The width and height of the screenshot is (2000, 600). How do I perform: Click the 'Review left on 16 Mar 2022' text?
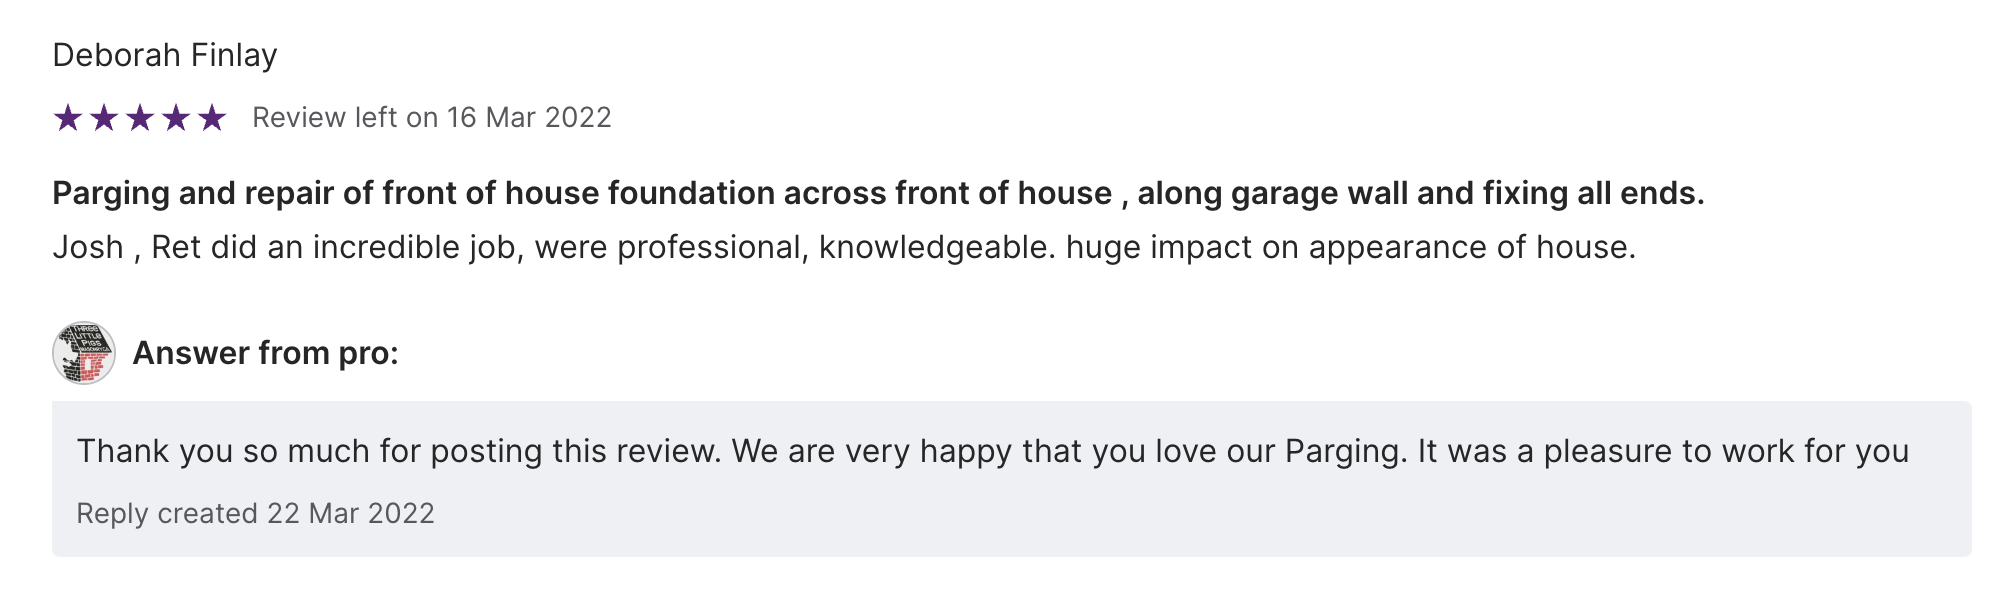431,118
